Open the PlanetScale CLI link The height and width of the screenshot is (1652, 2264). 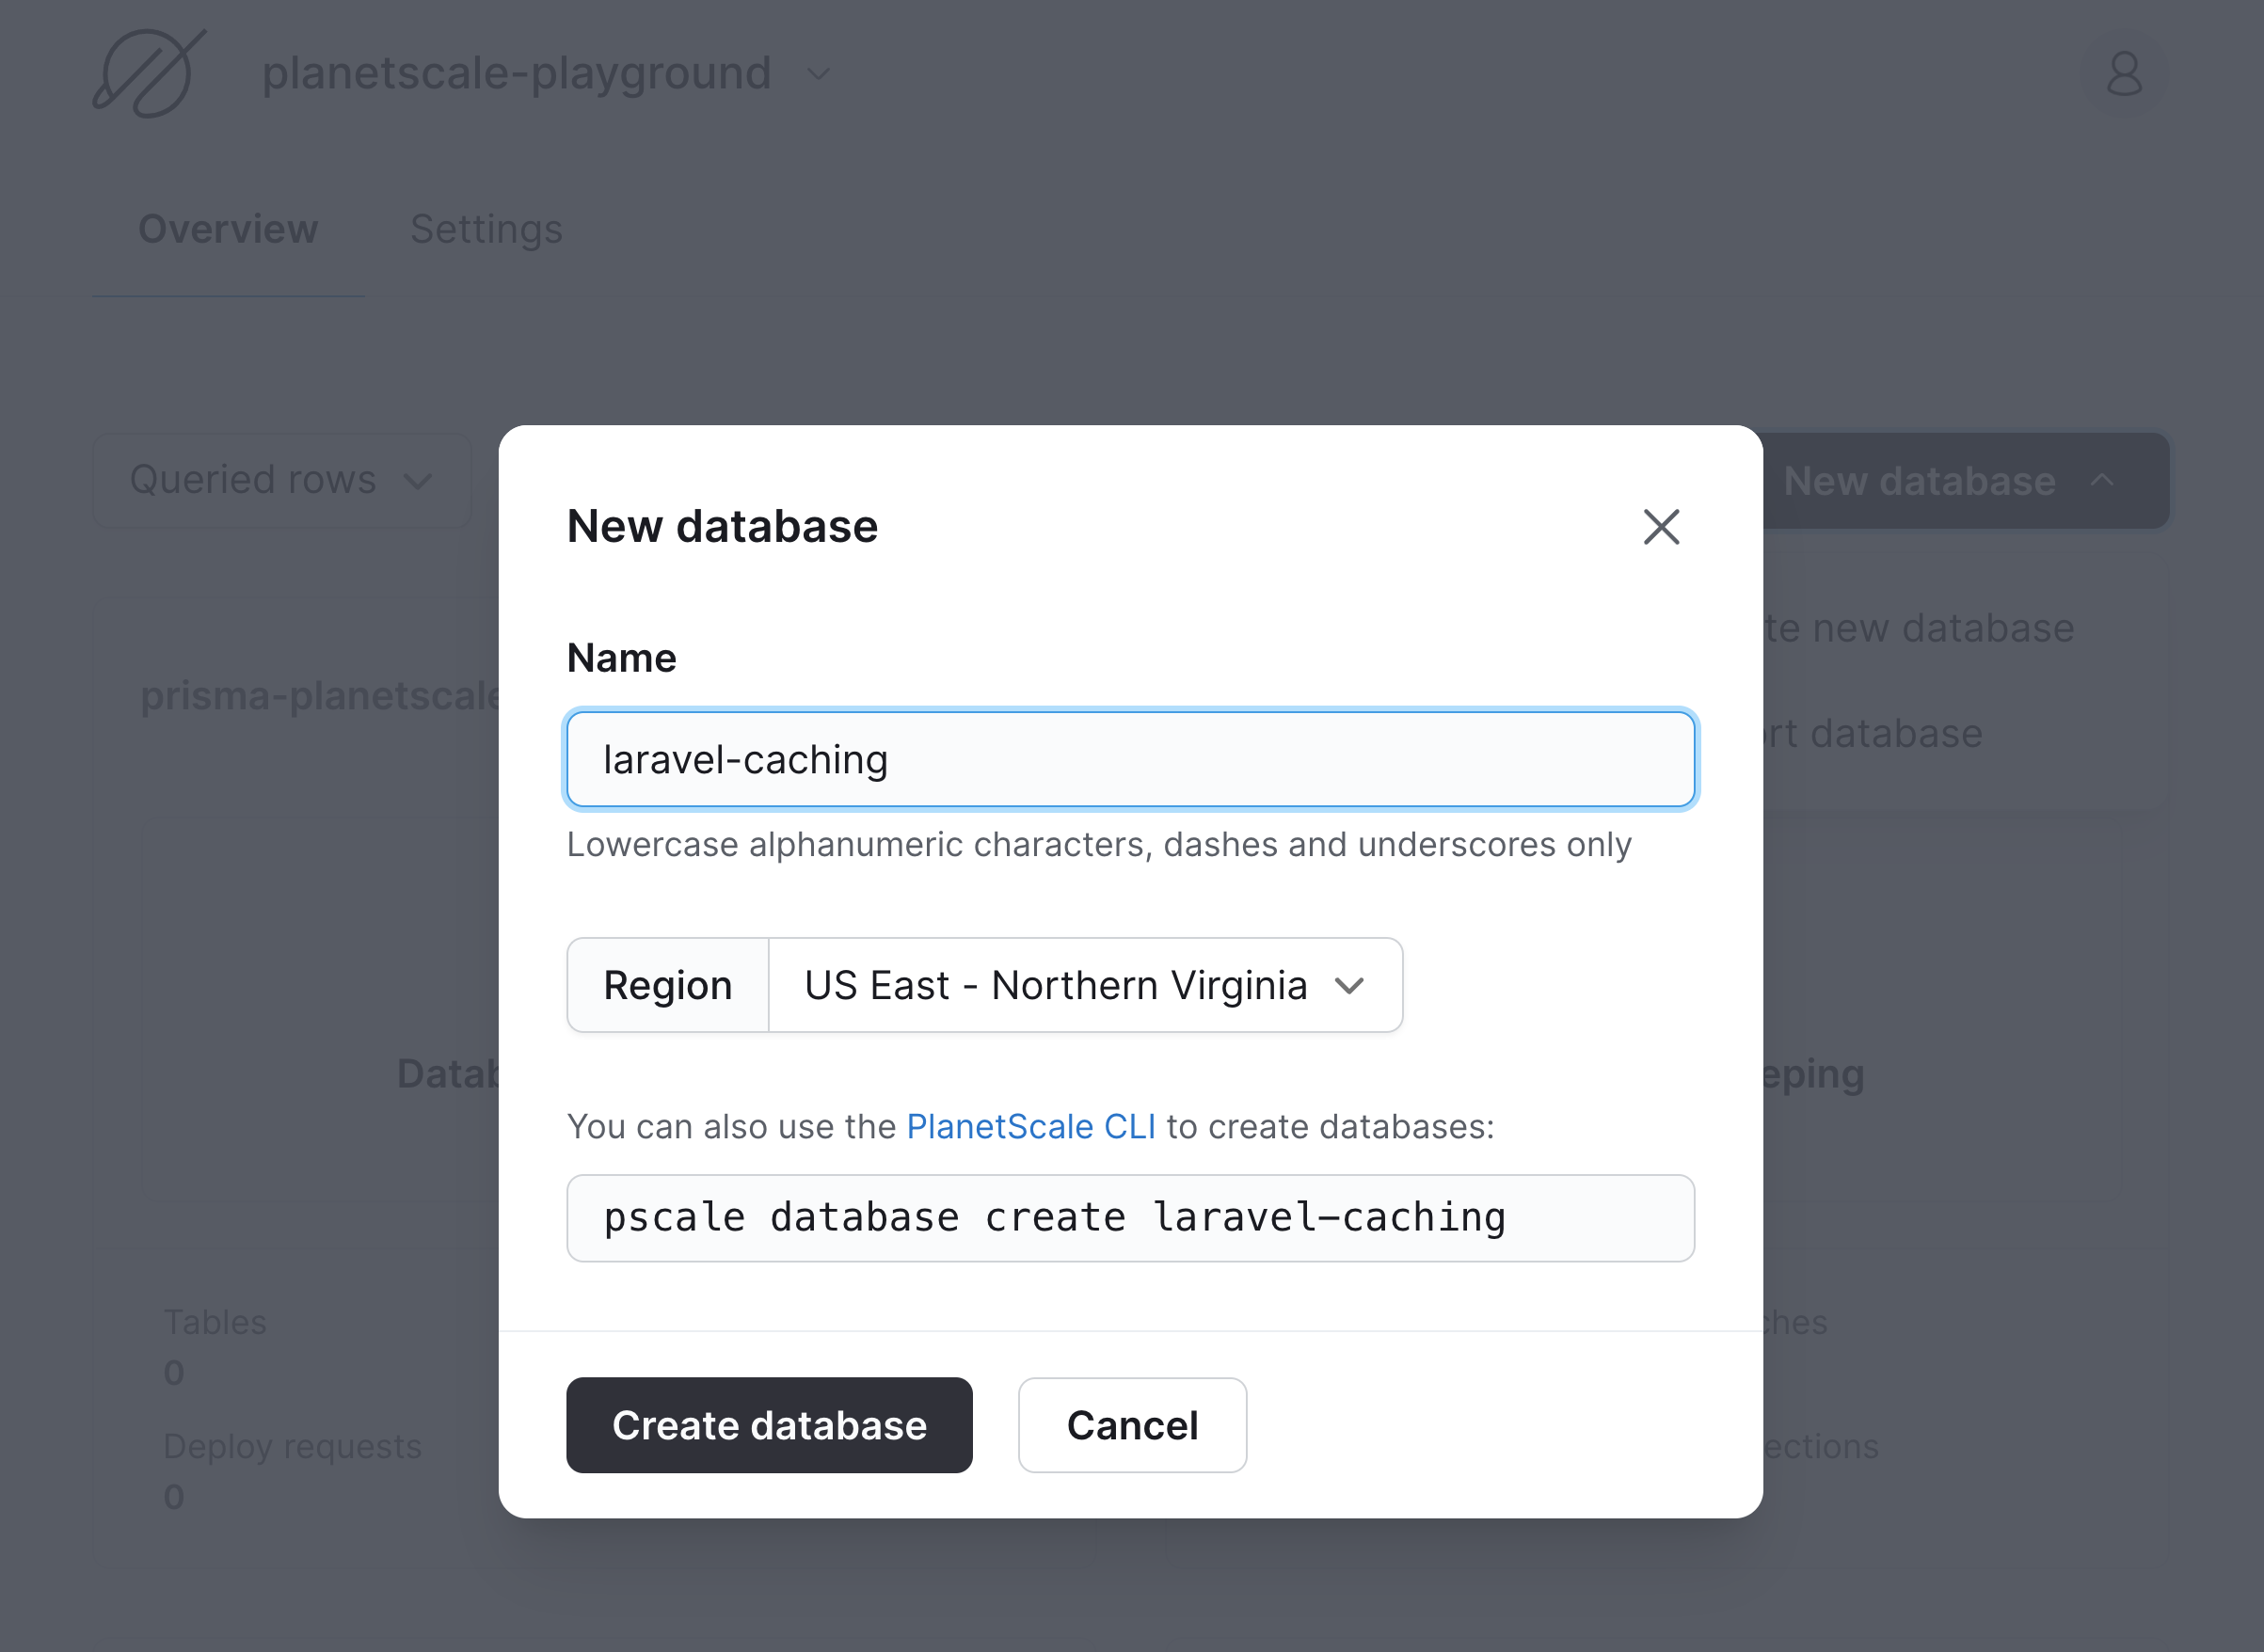click(1031, 1127)
